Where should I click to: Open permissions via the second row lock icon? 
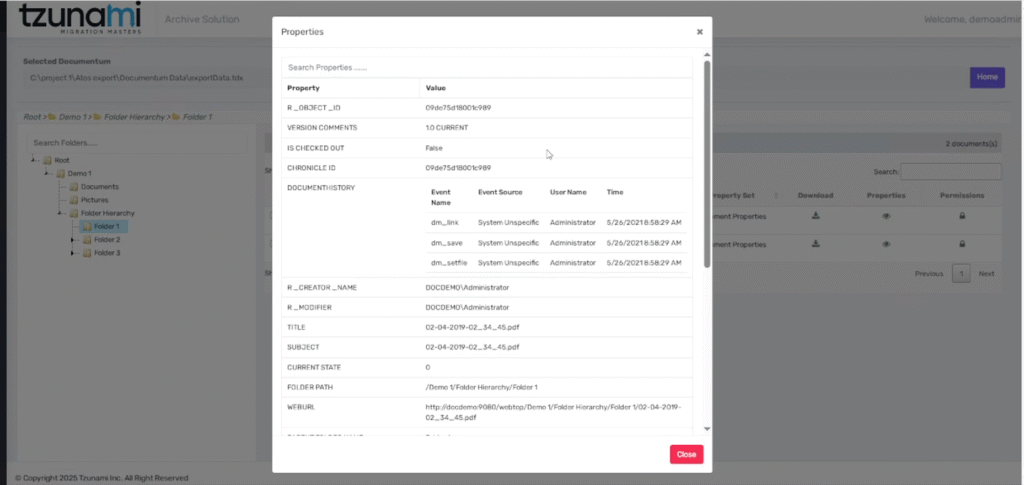point(962,244)
